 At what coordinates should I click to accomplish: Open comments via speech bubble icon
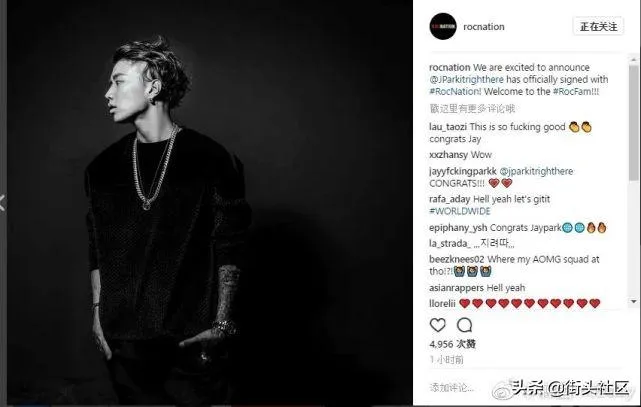[464, 325]
